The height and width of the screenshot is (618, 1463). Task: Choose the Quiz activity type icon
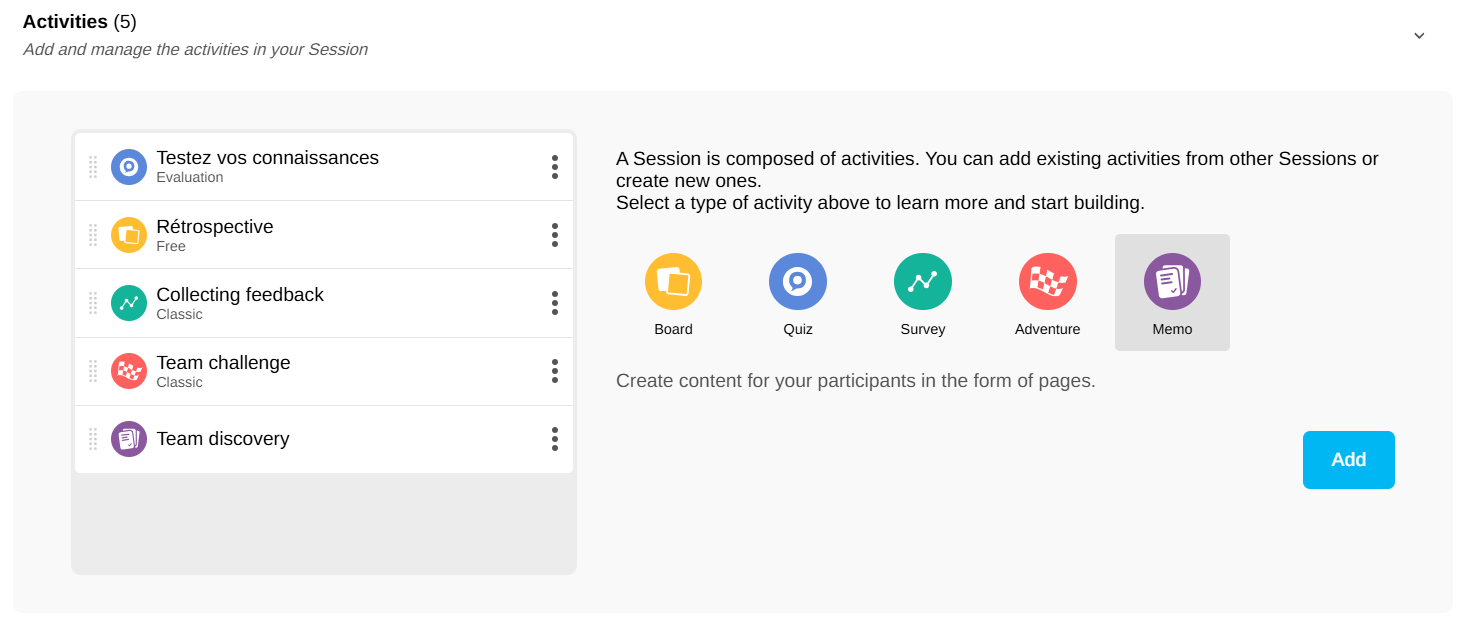click(x=797, y=282)
